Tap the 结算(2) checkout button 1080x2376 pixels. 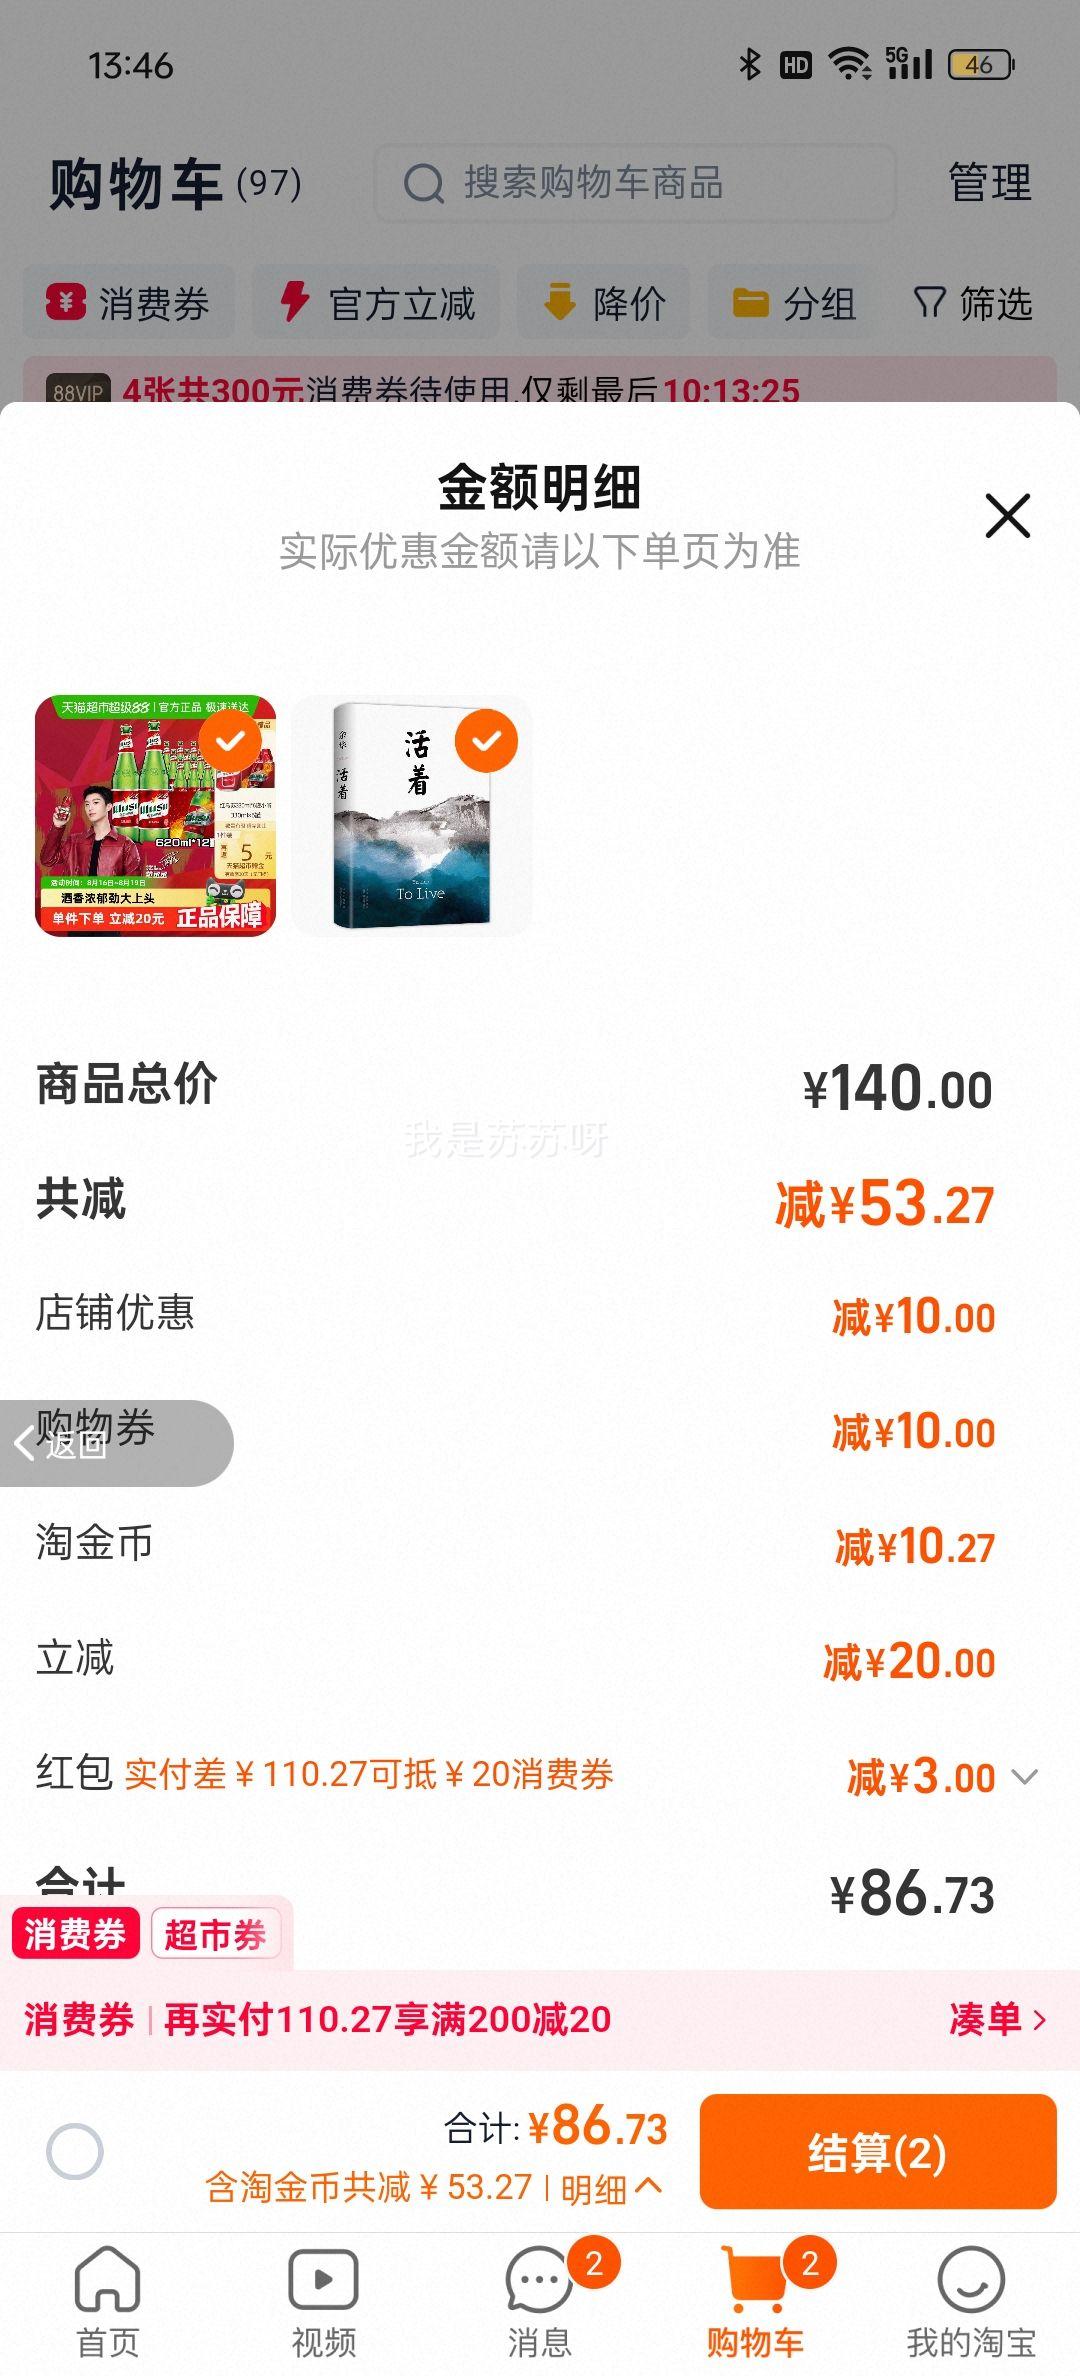[878, 2151]
